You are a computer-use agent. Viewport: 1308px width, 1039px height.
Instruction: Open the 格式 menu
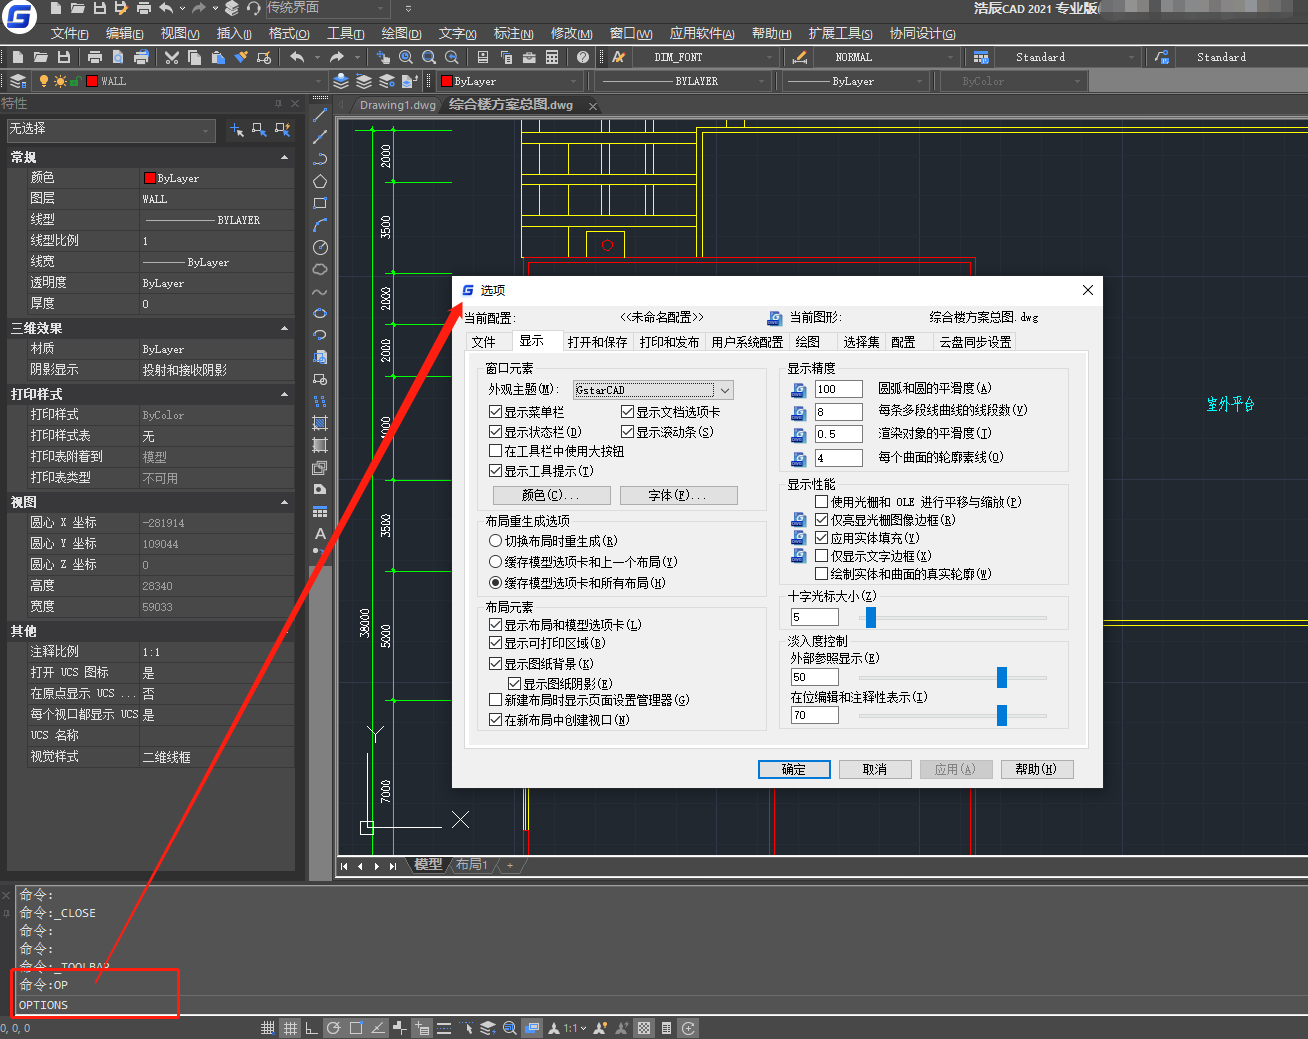tap(287, 33)
